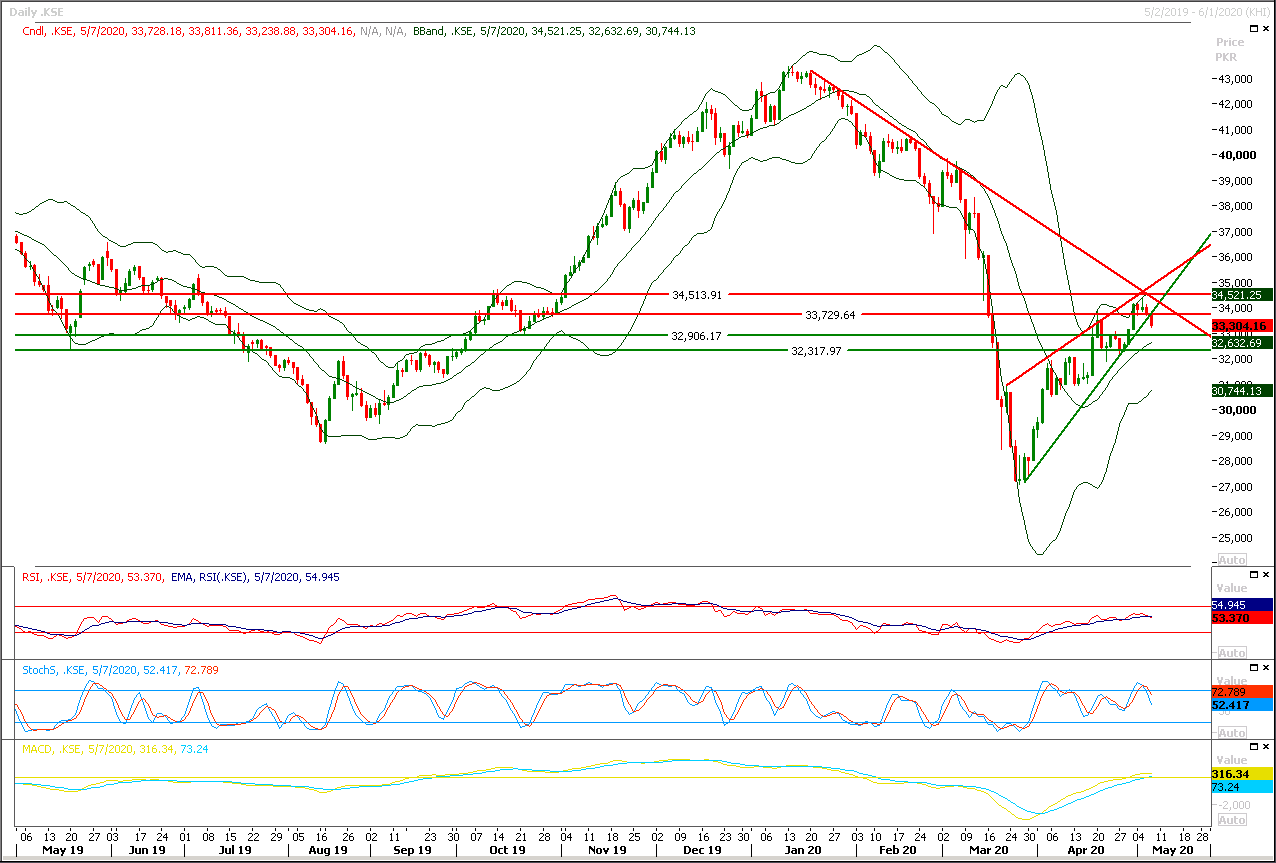Click the 52.417 stochastic value tag
The width and height of the screenshot is (1276, 863).
click(1240, 705)
